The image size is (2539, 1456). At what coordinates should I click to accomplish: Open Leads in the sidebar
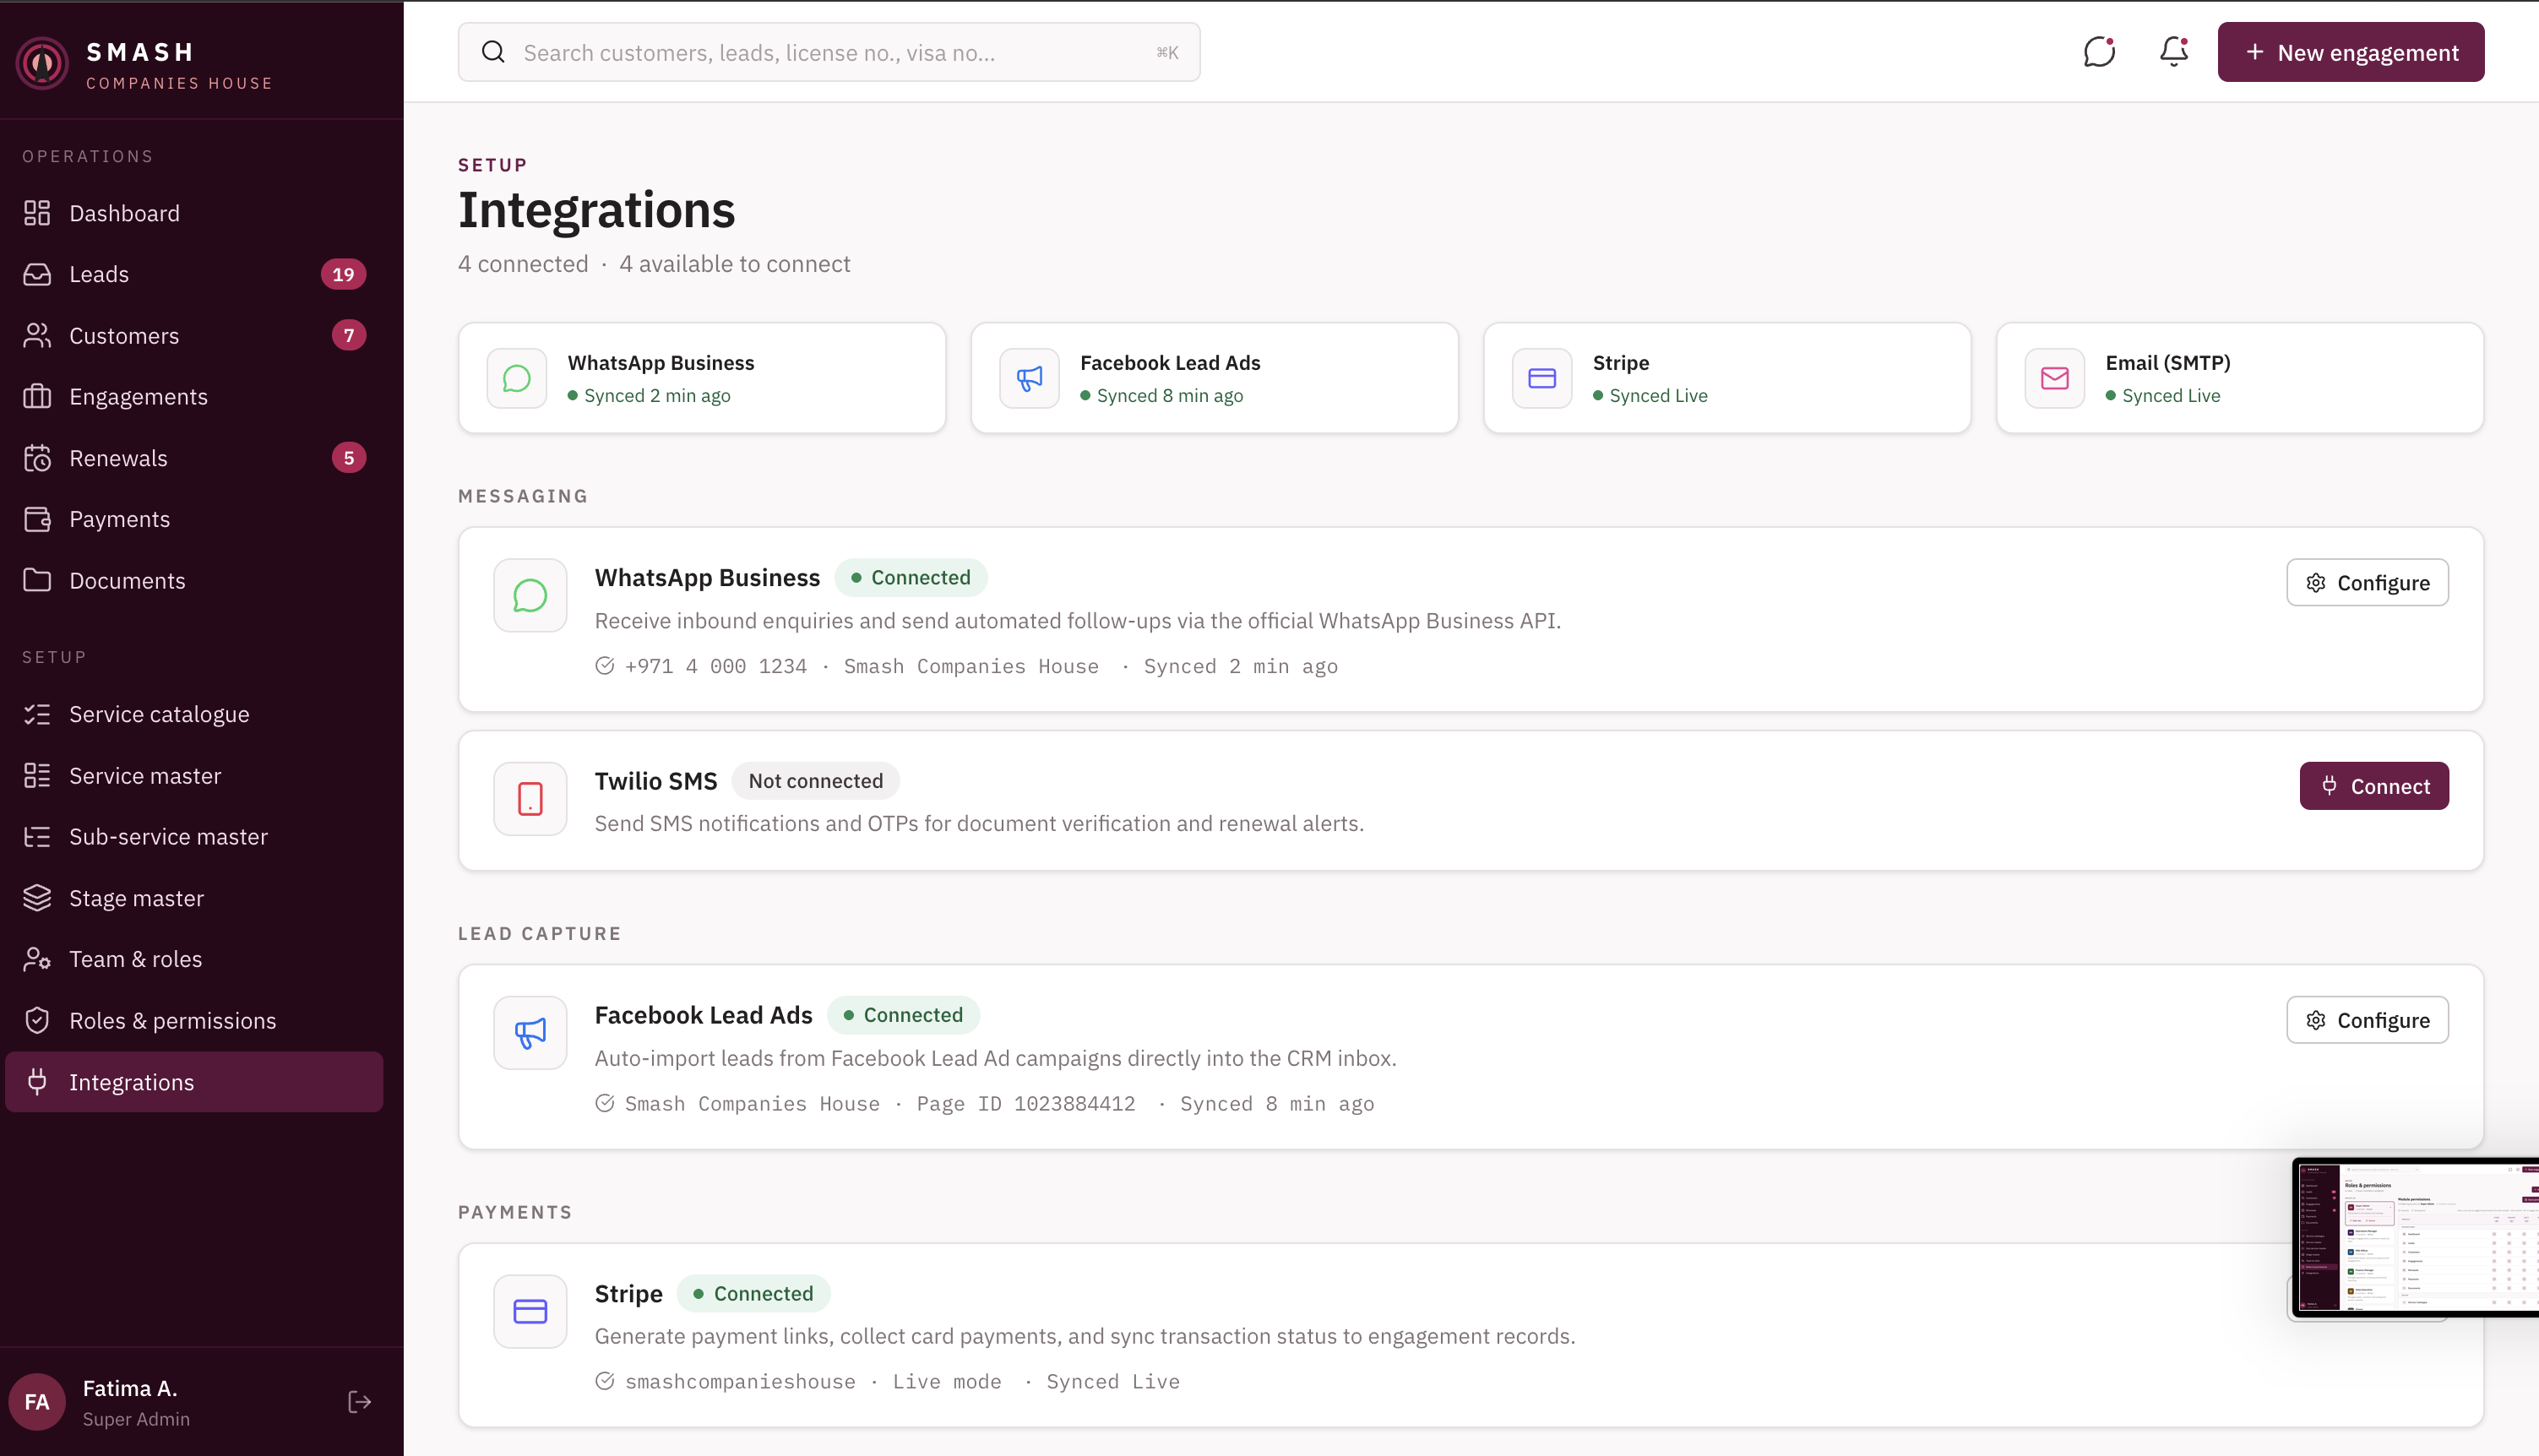click(194, 274)
